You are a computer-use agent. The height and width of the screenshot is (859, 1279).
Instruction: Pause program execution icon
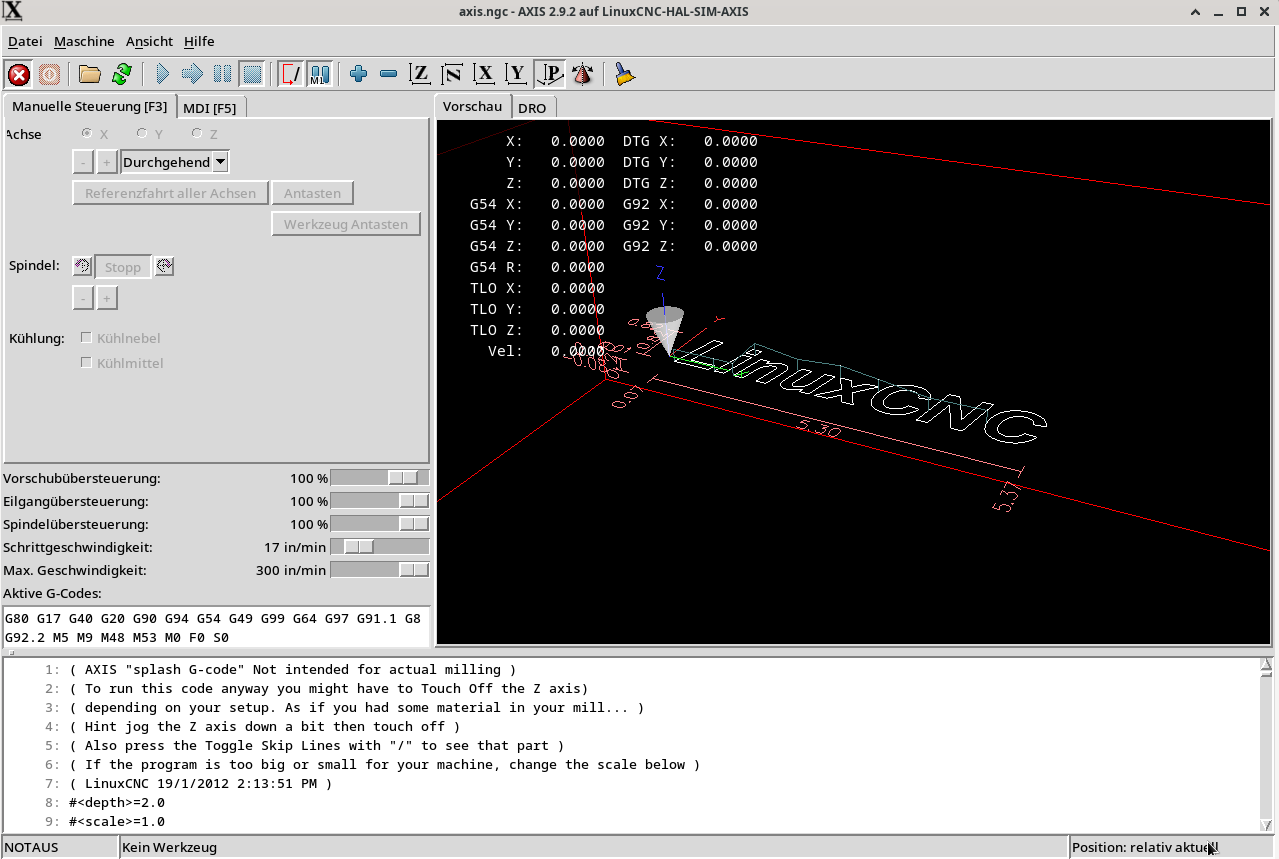(222, 74)
